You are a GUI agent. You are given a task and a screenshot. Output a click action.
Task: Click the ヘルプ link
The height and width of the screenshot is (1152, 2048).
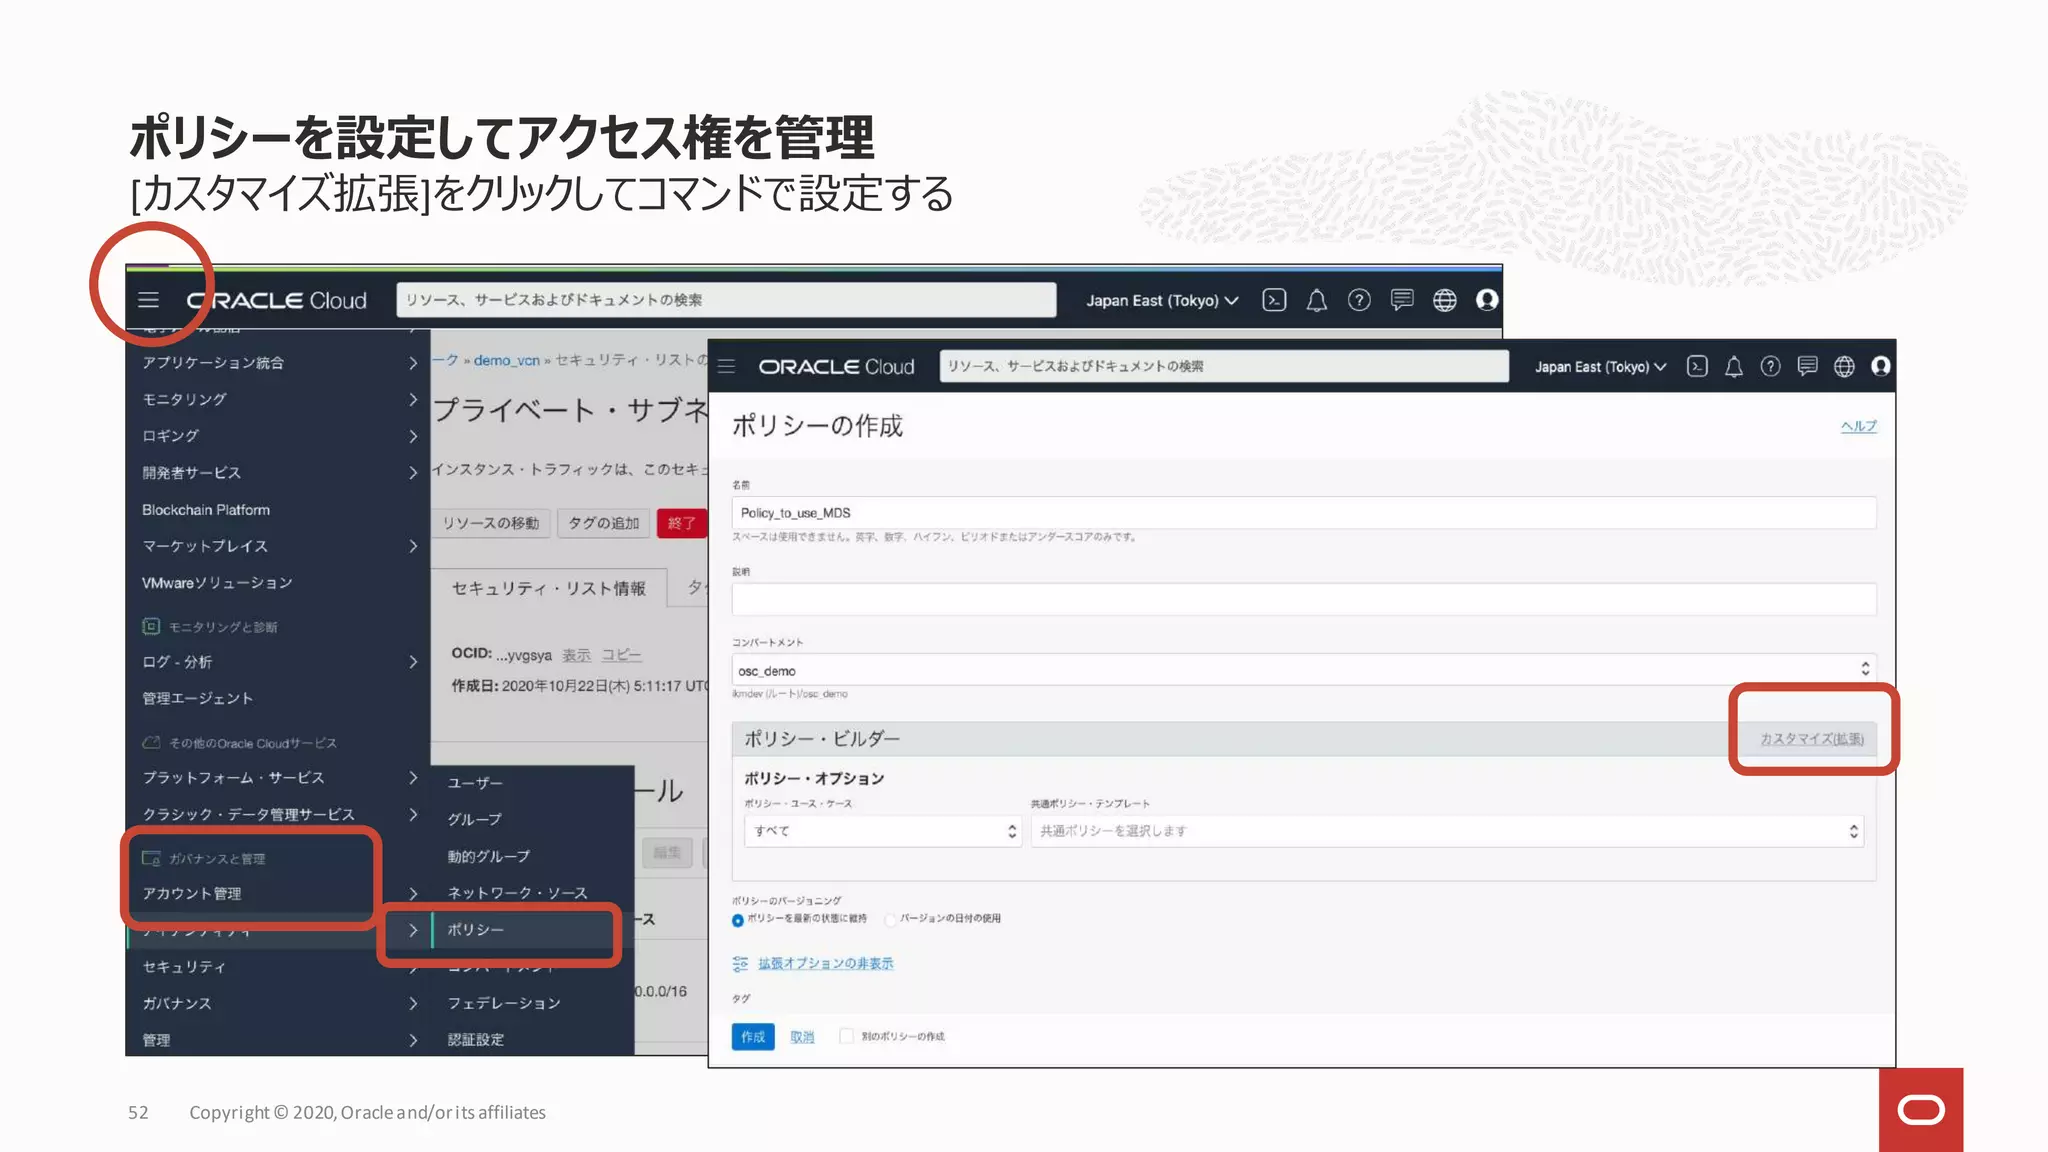tap(1858, 426)
